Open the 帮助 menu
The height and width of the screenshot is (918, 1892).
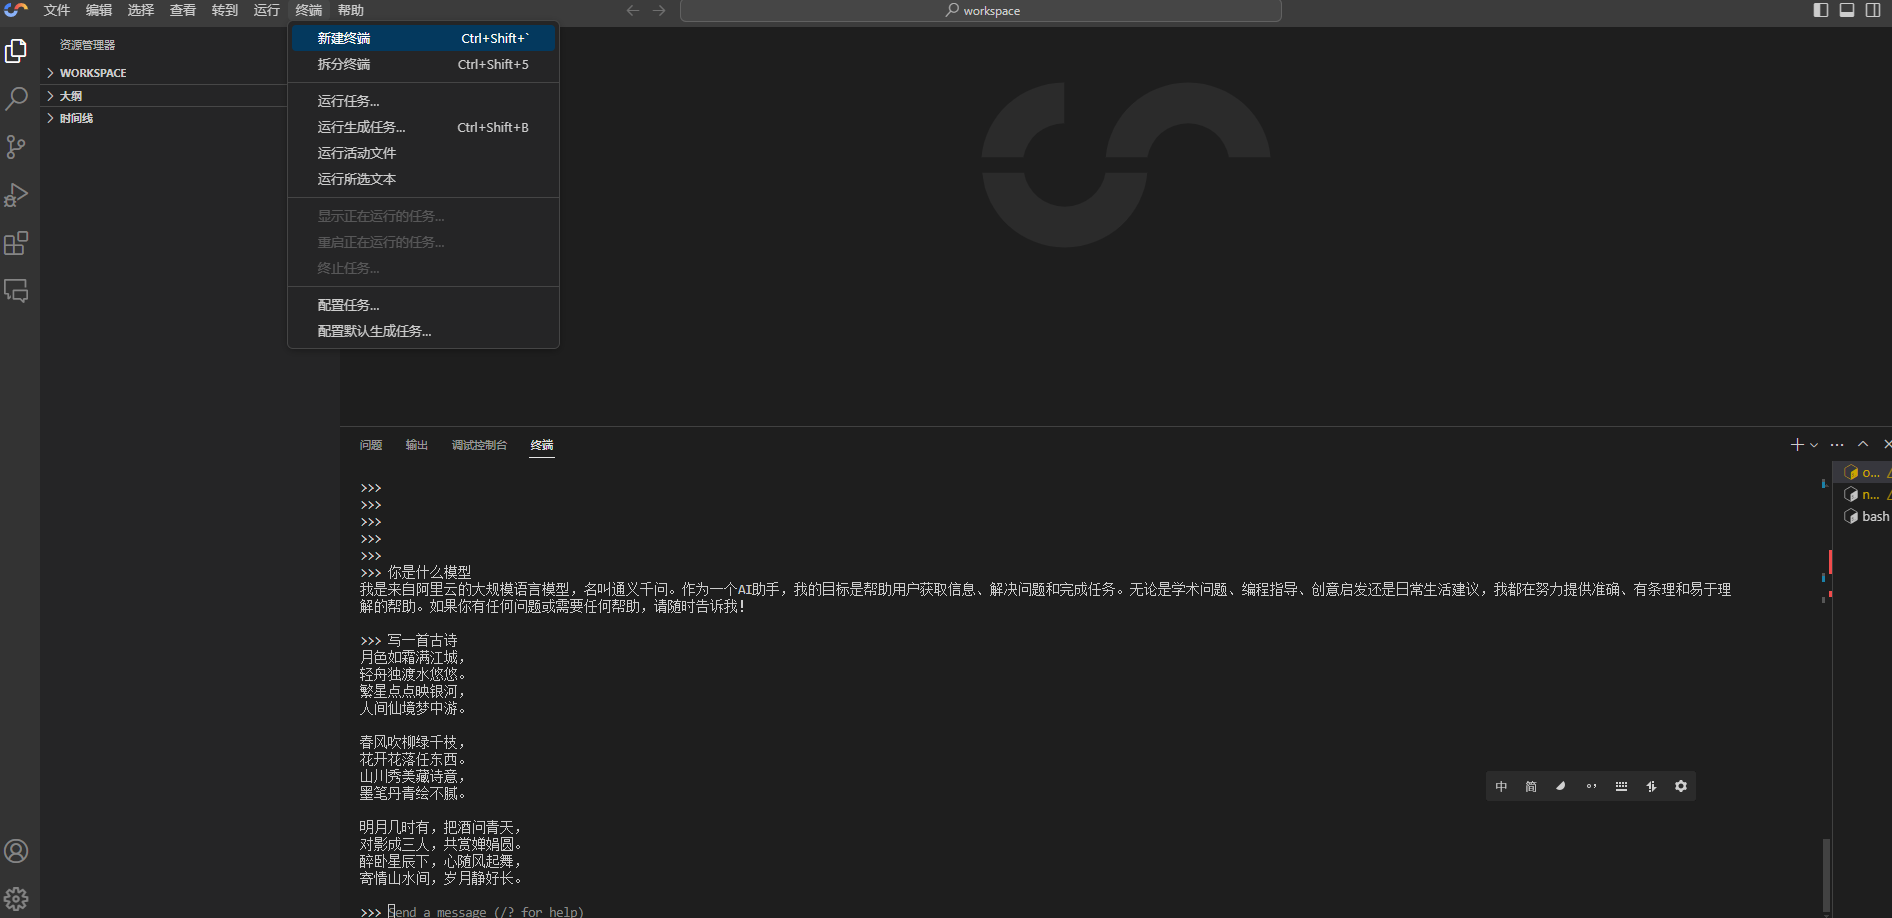351,10
